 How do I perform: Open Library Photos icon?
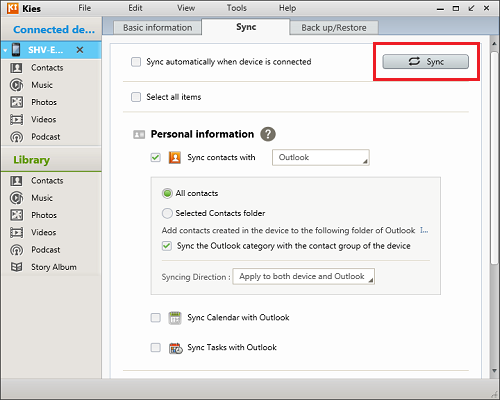16,215
